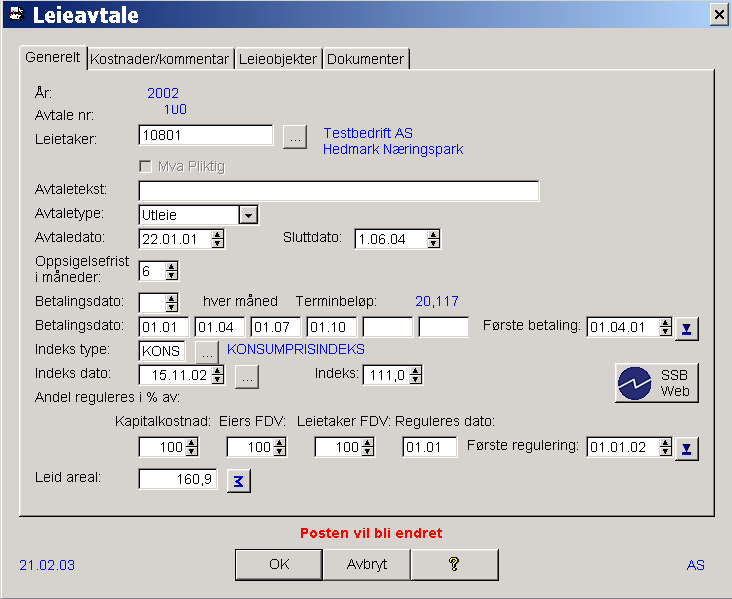Adjust the Sluttdato spinner arrows
Viewport: 732px width, 599px height.
[x=432, y=239]
